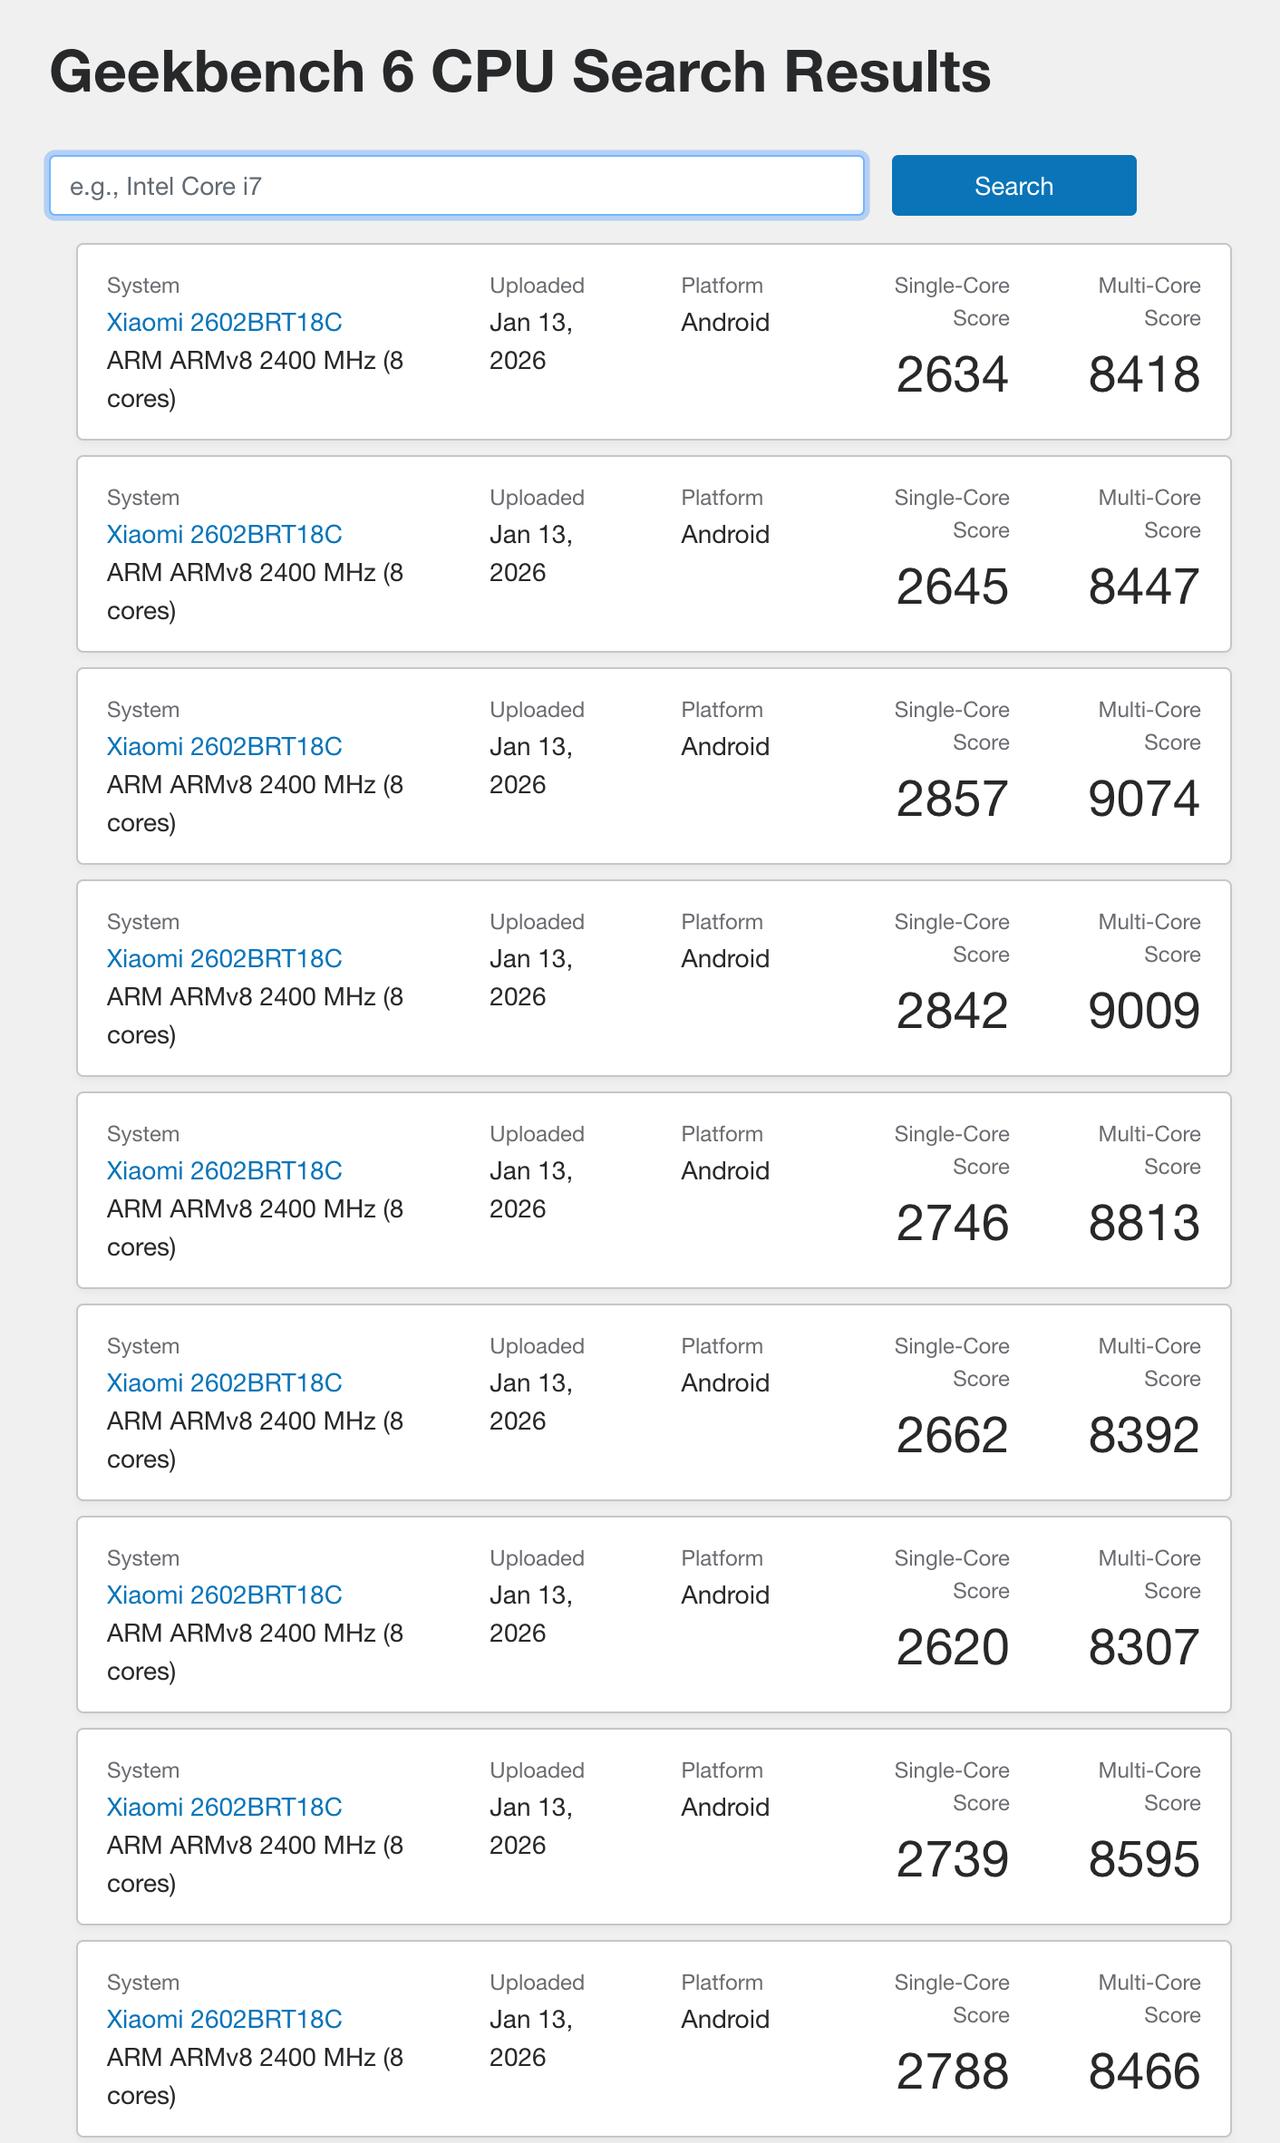Open the Xiaomi link with single-core 2645

224,534
